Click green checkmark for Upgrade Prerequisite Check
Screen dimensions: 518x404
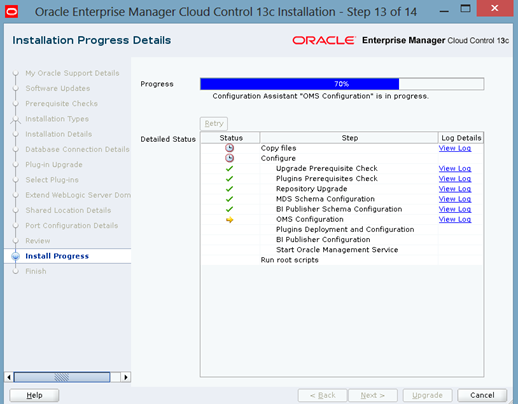(229, 169)
